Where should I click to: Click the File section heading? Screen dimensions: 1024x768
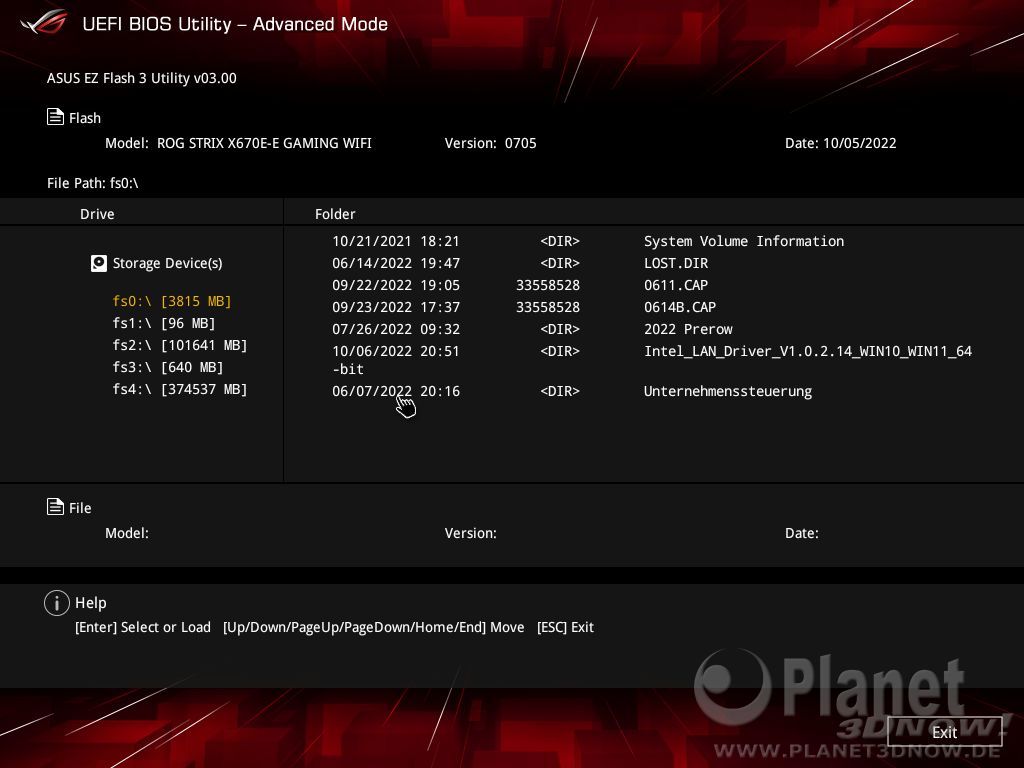pyautogui.click(x=80, y=508)
